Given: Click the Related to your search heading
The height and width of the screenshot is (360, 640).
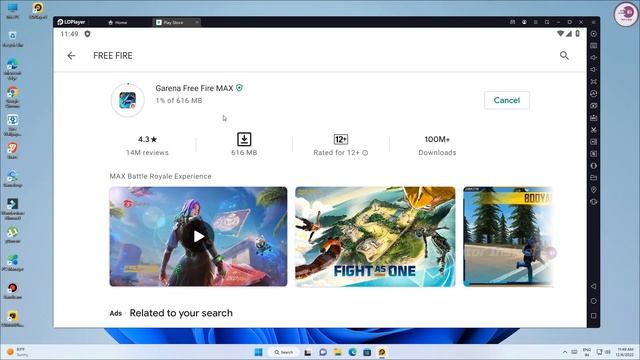Looking at the screenshot, I should click(181, 313).
